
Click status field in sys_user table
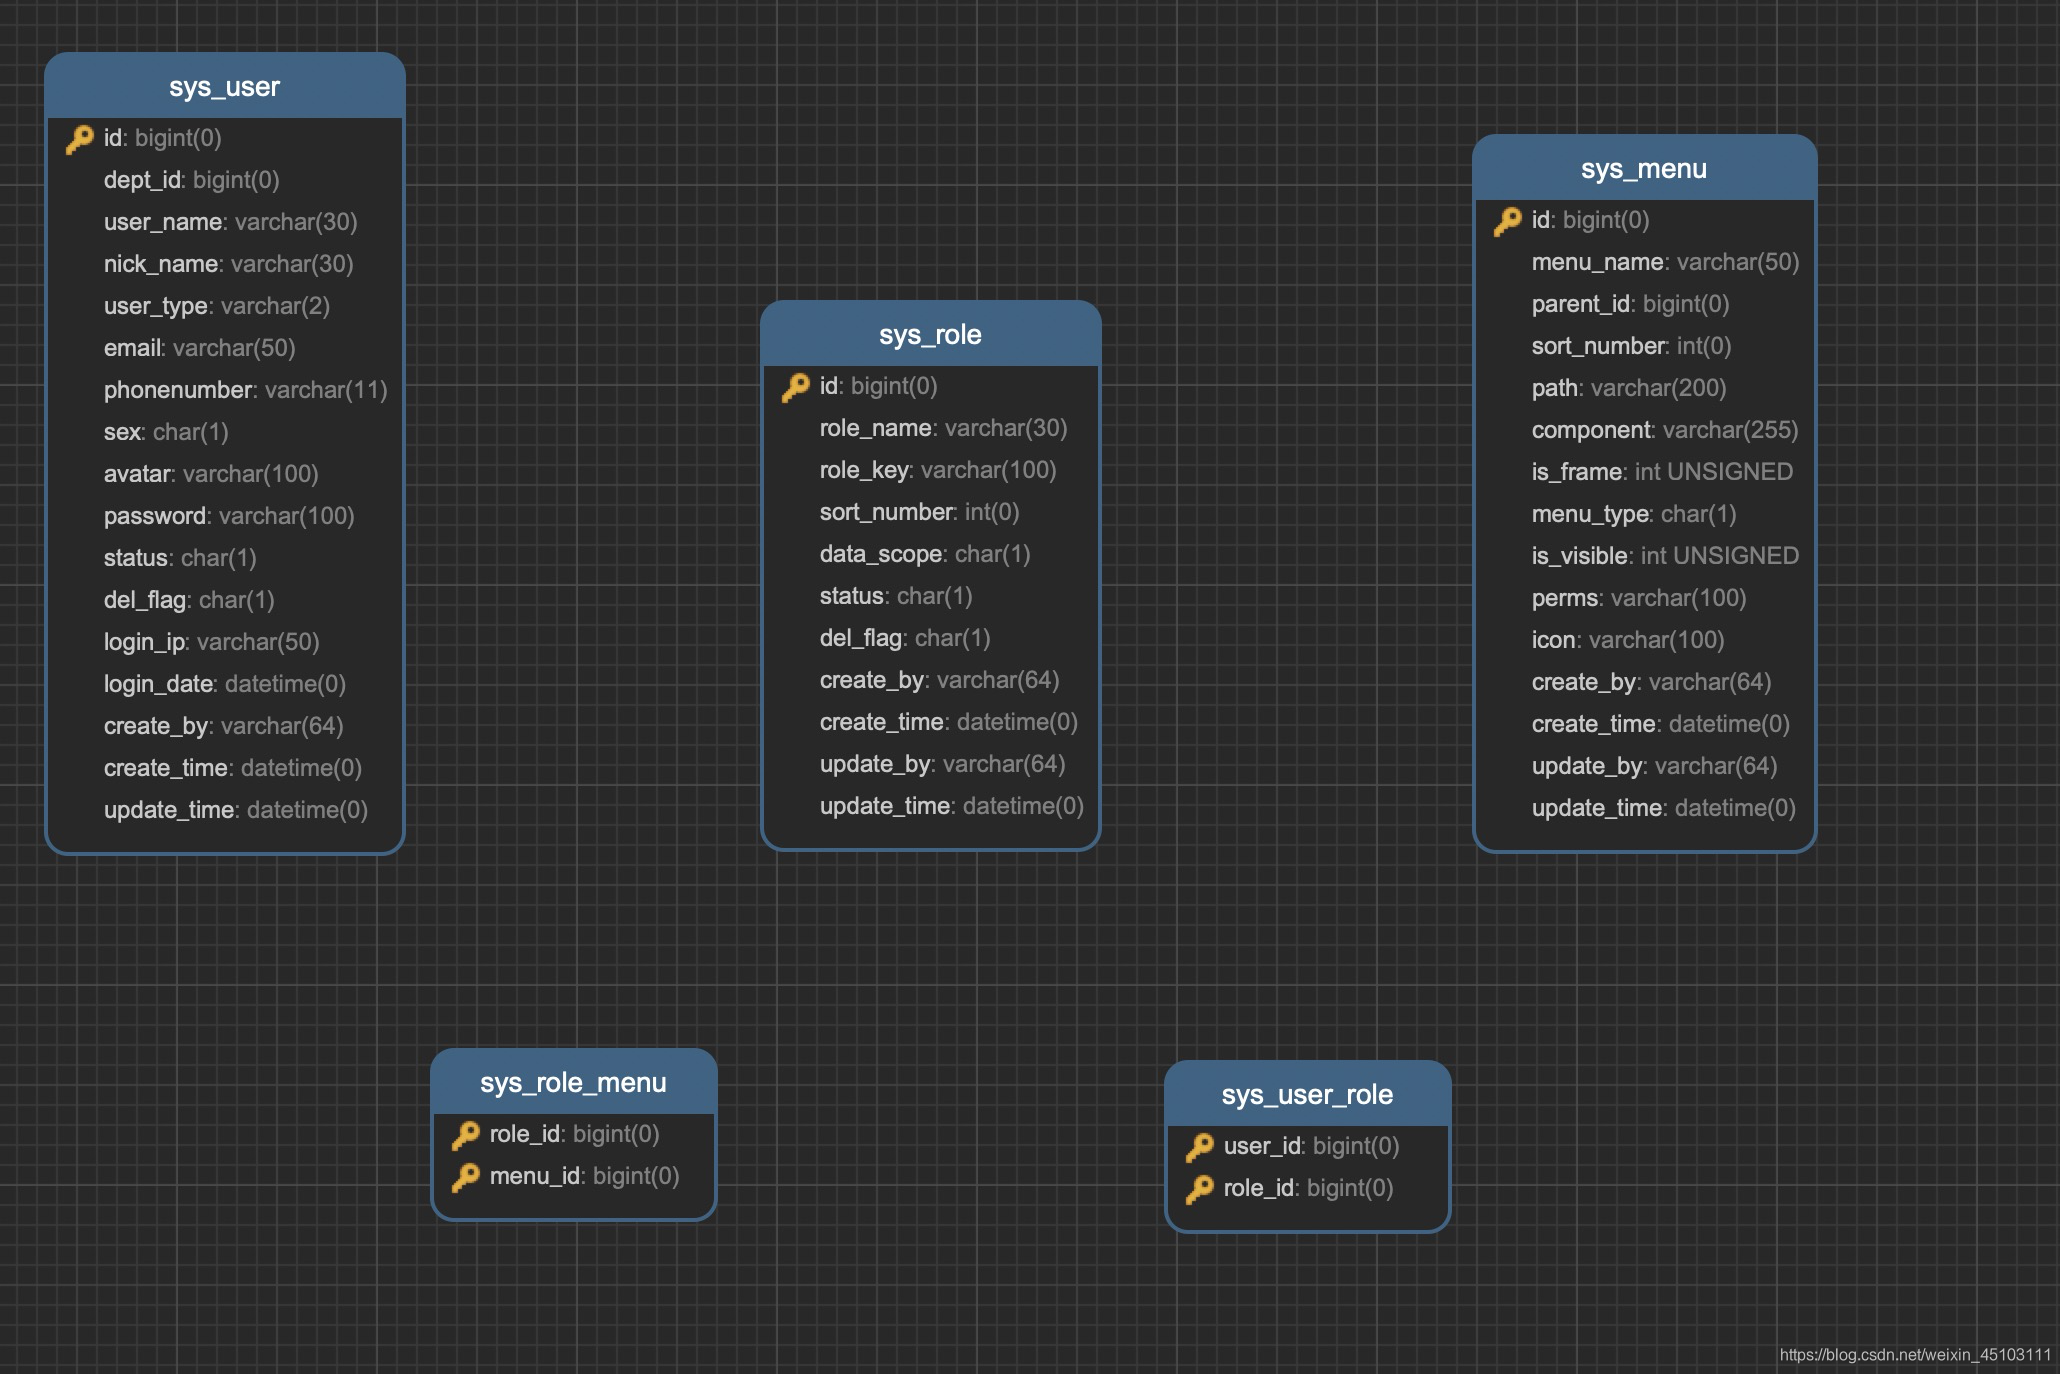tap(181, 558)
